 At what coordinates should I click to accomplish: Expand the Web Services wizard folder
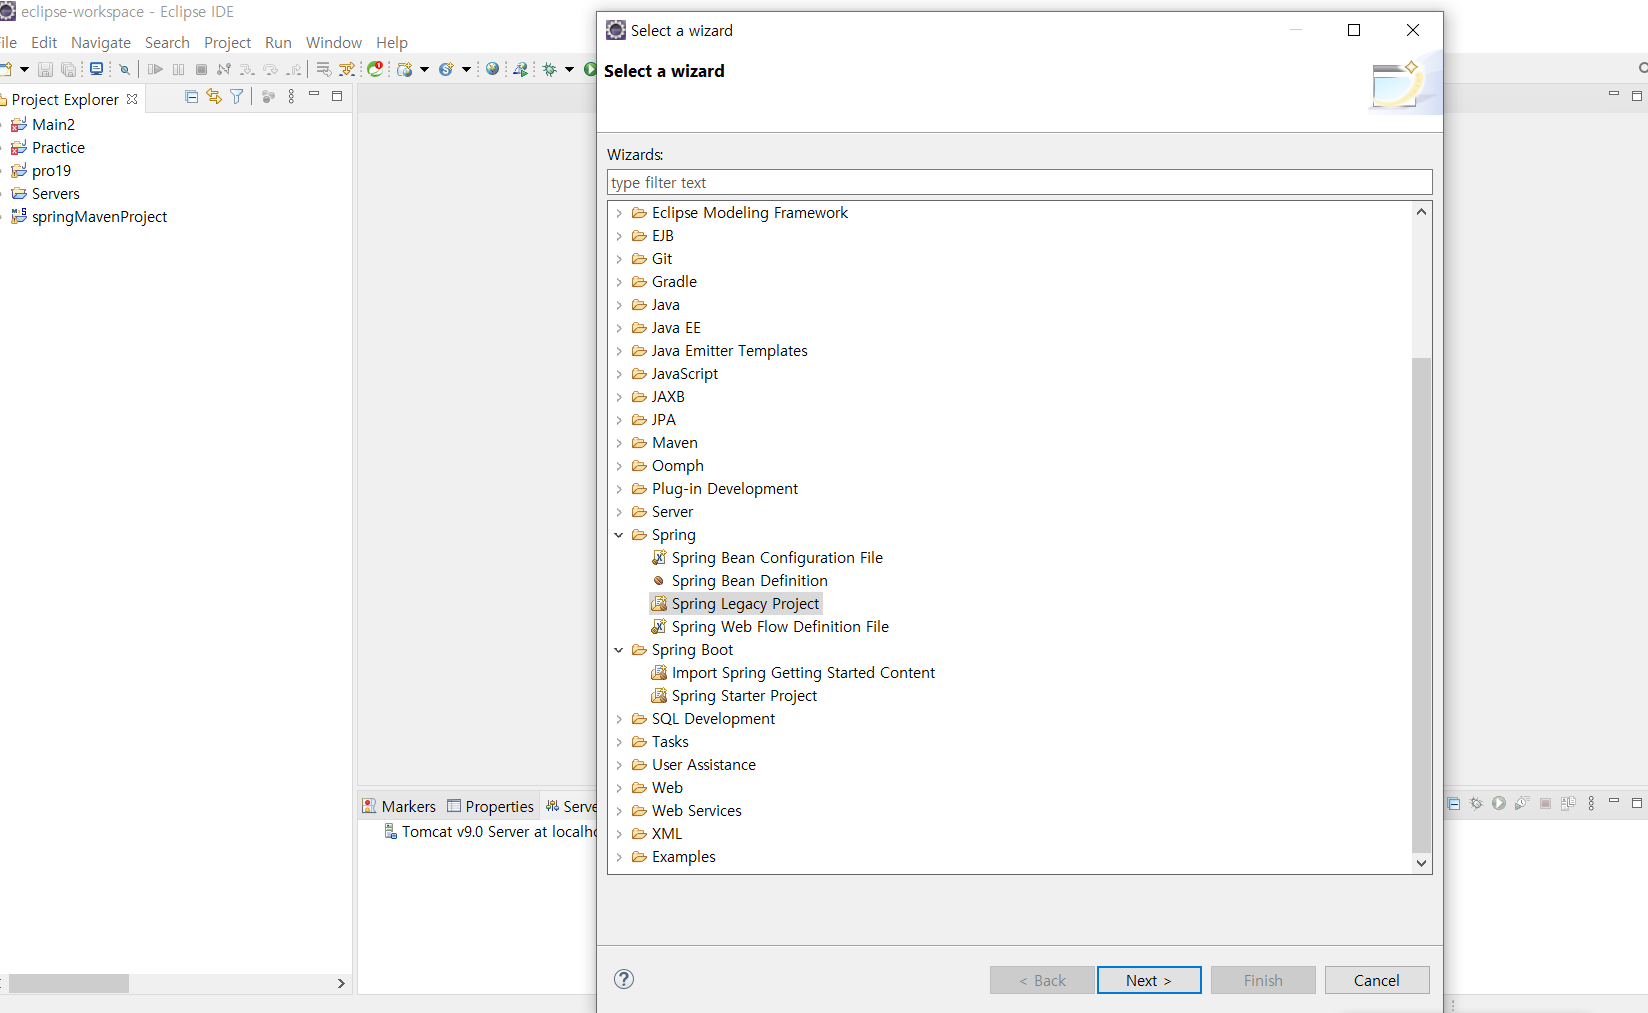(619, 811)
